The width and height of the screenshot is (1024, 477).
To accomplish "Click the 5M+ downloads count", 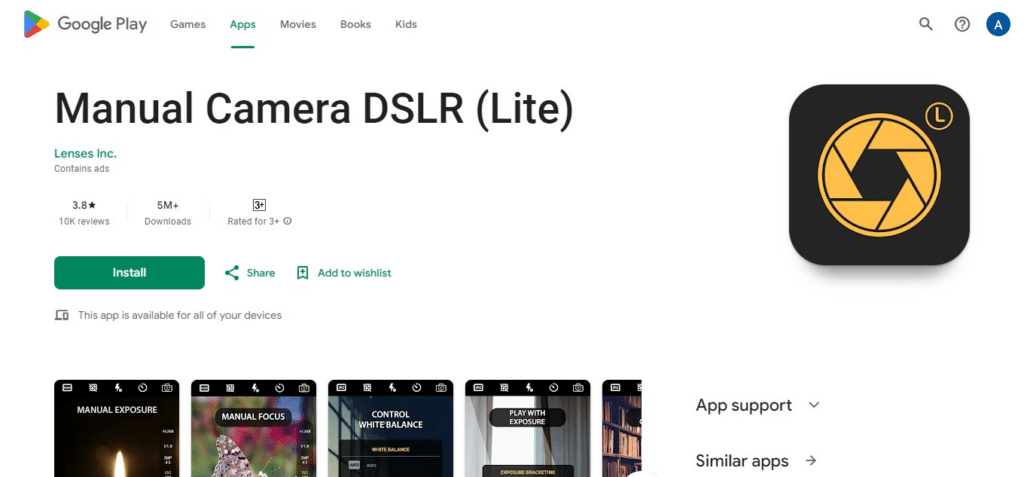I will pos(168,205).
